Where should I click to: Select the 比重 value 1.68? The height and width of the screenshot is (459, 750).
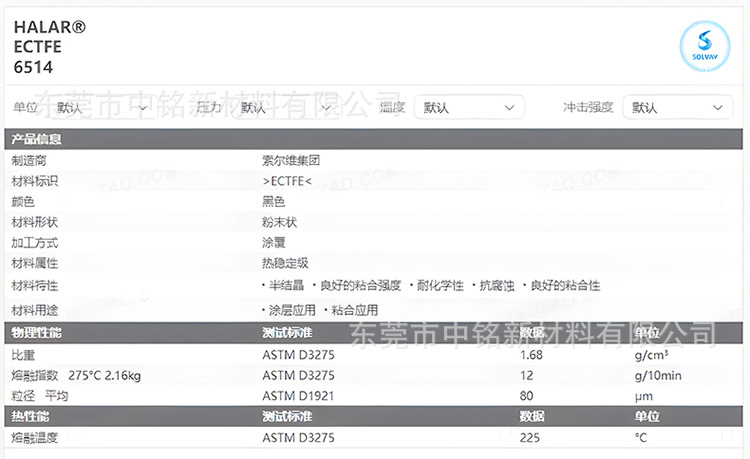coord(531,355)
